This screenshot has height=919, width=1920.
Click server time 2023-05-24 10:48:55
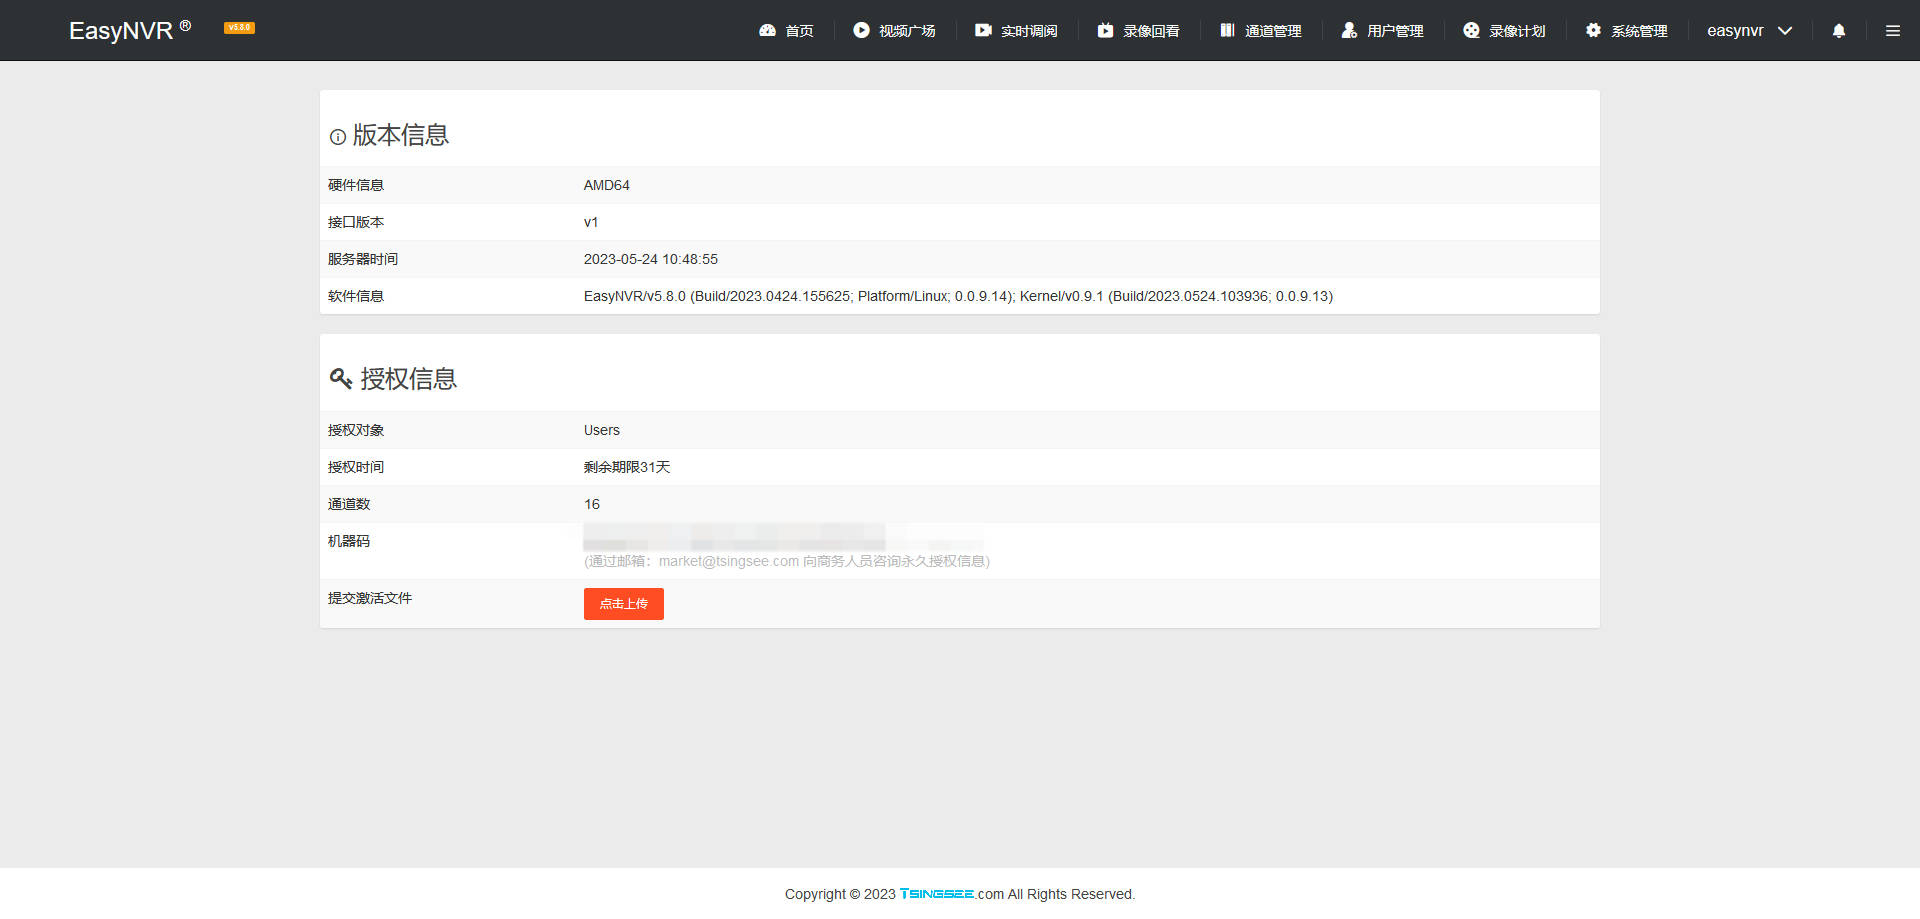(x=651, y=259)
